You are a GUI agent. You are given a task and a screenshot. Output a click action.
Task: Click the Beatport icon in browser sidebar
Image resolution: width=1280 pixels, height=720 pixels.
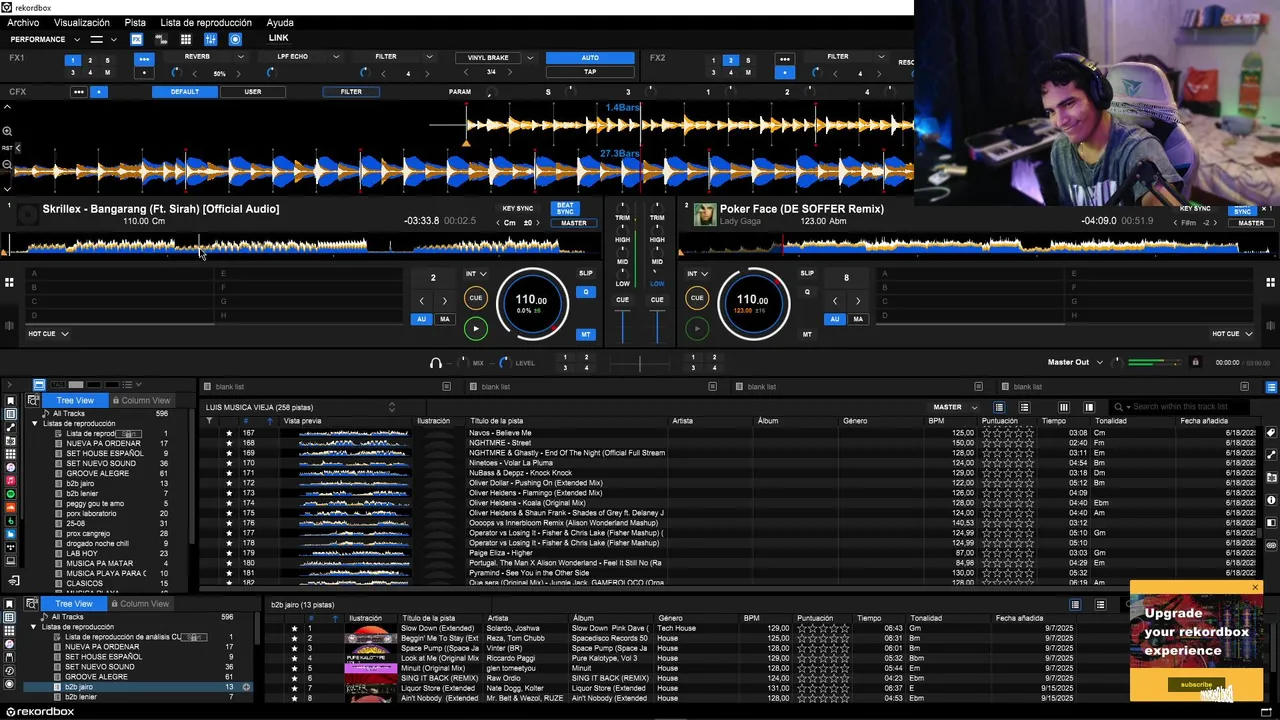[11, 521]
